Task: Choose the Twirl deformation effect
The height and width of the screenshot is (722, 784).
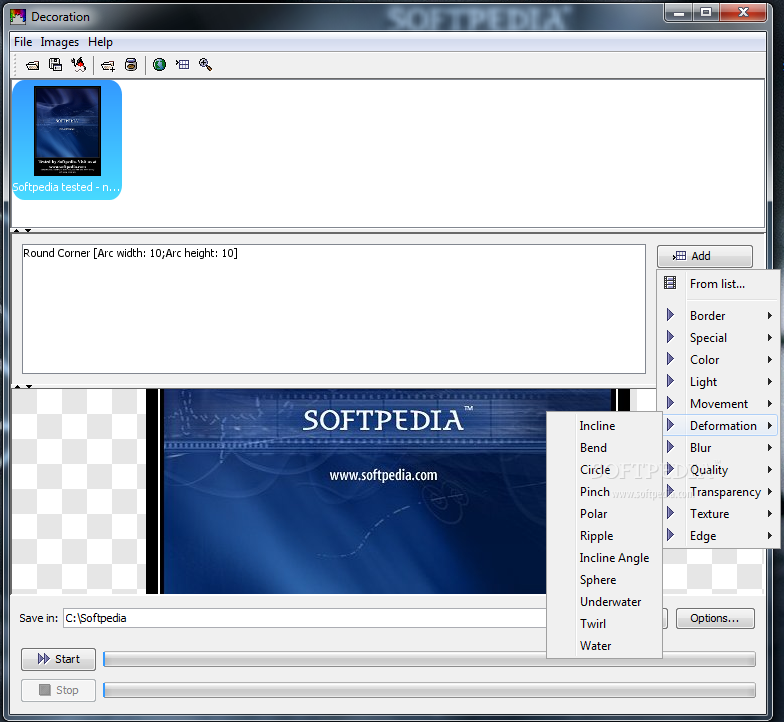Action: pyautogui.click(x=604, y=624)
